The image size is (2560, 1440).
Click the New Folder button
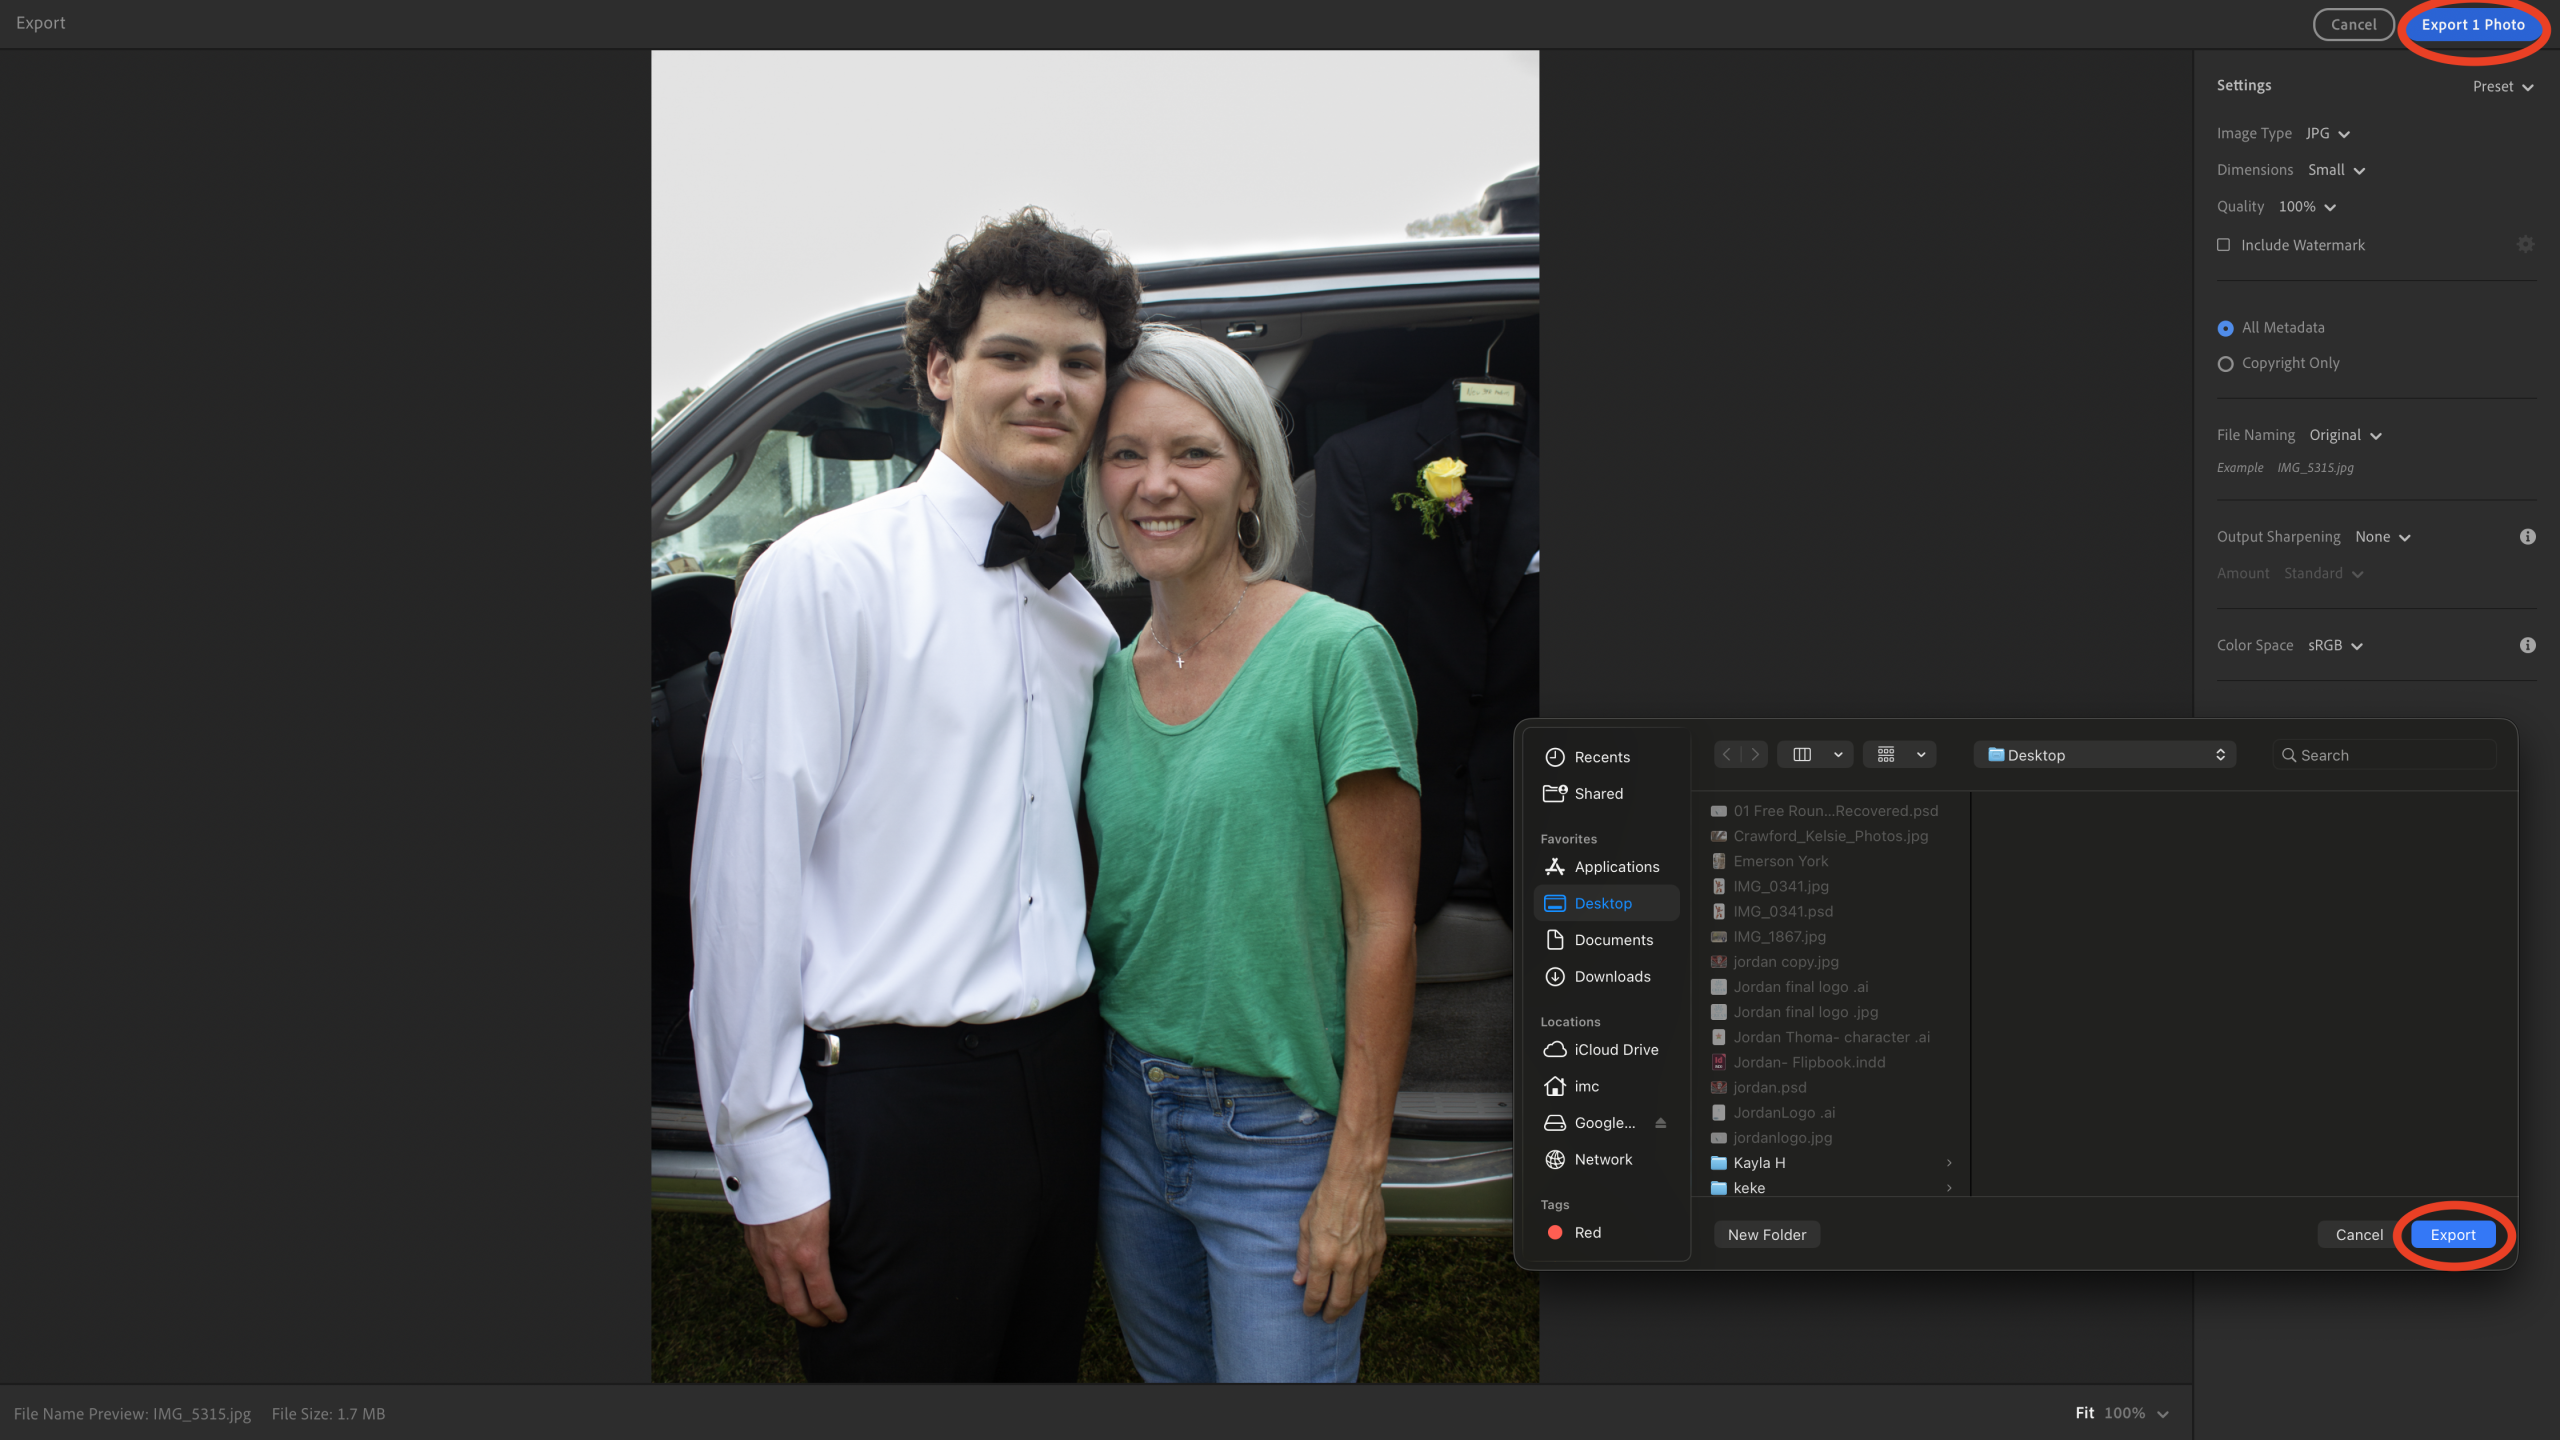click(1766, 1234)
